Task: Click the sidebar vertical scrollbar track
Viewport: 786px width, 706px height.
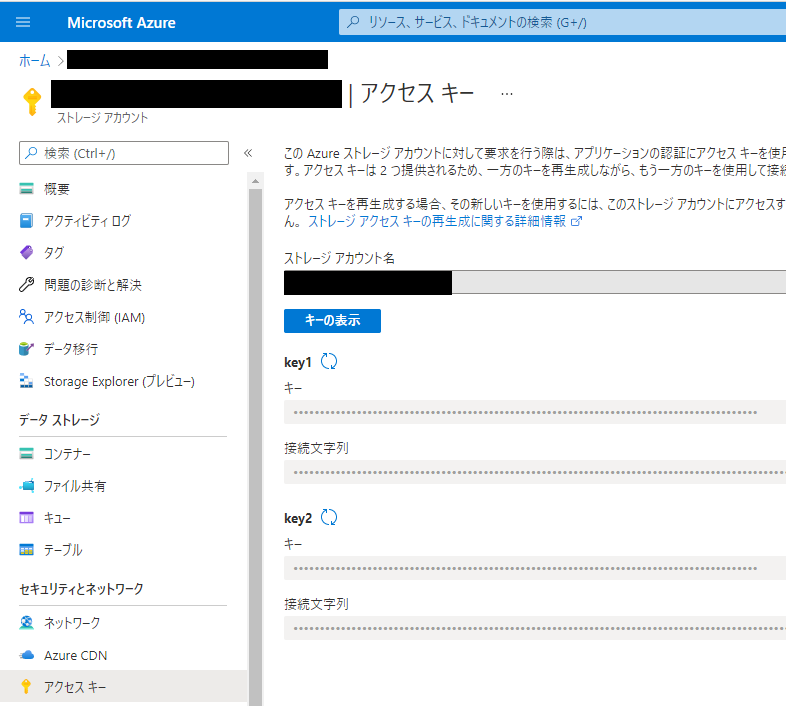Action: (255, 446)
